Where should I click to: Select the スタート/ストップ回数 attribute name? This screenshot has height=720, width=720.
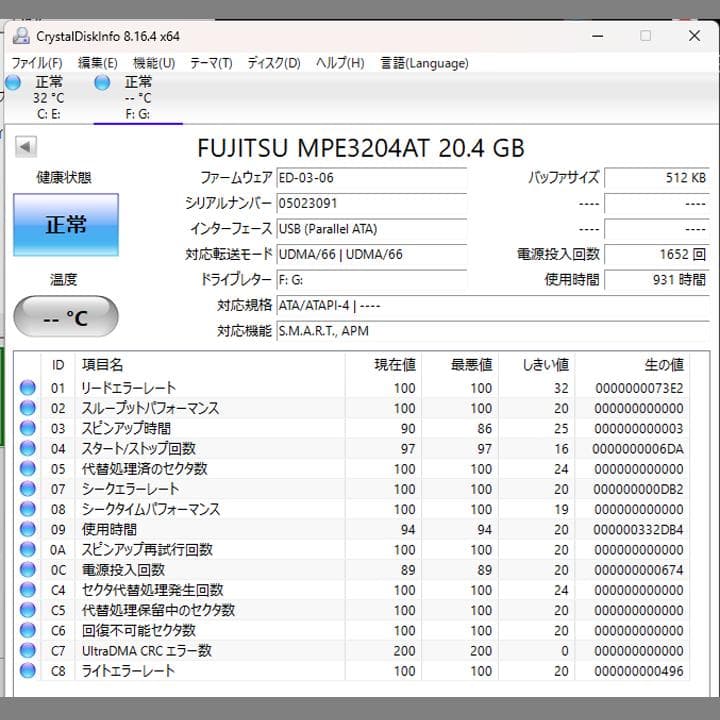(x=139, y=449)
